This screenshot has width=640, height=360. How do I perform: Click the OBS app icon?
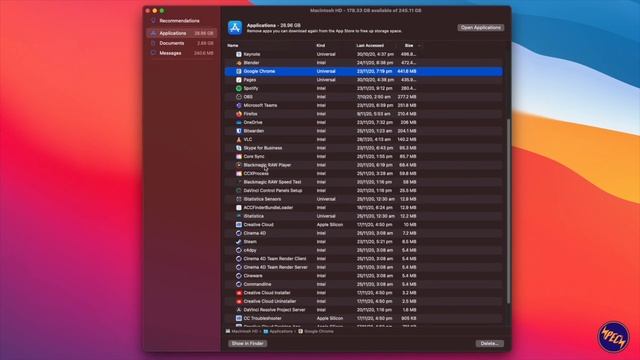pyautogui.click(x=239, y=97)
